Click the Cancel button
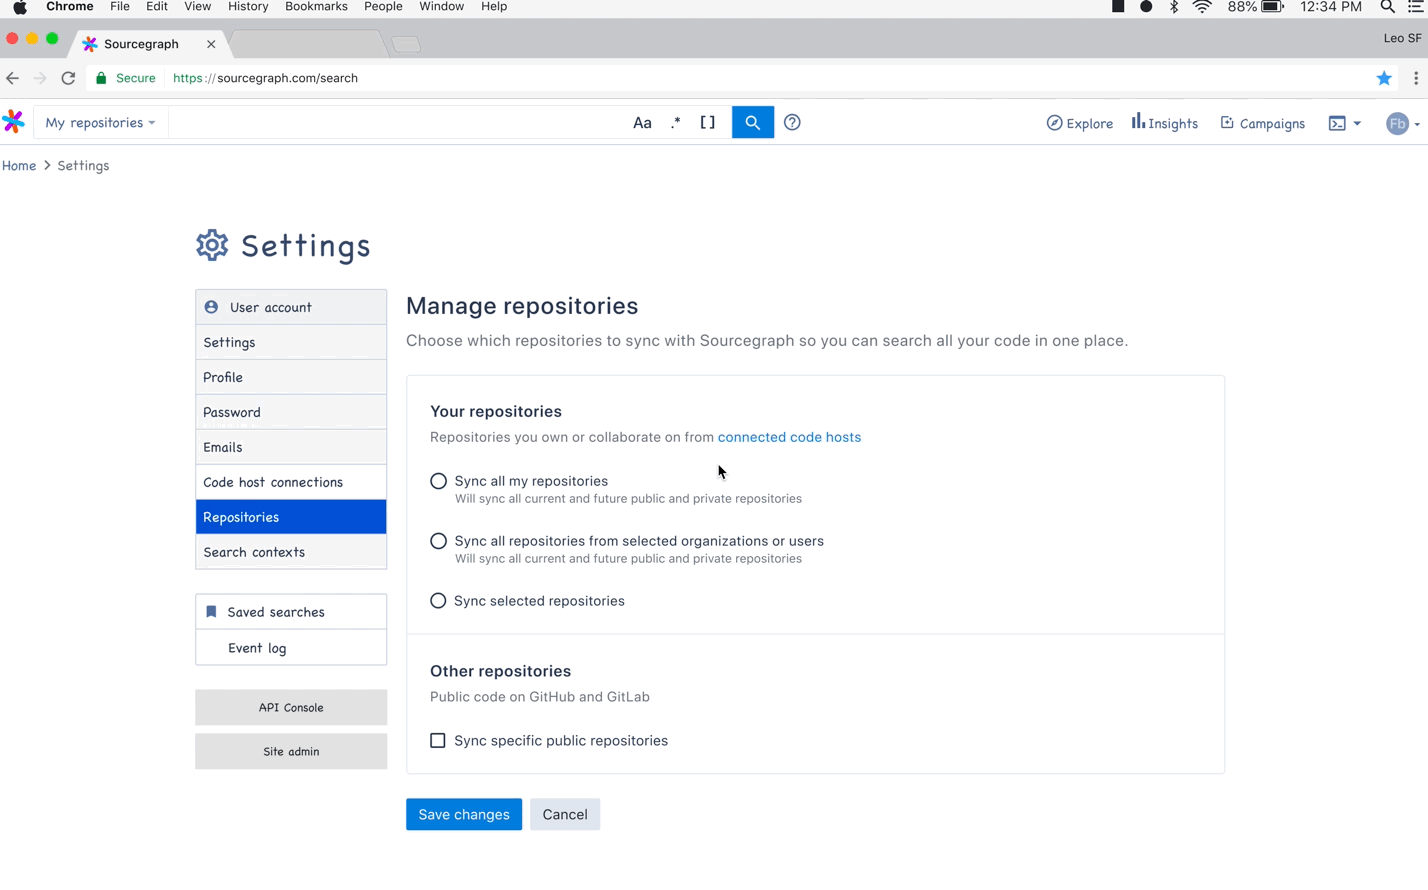Screen dimensions: 1428x890 pos(565,814)
